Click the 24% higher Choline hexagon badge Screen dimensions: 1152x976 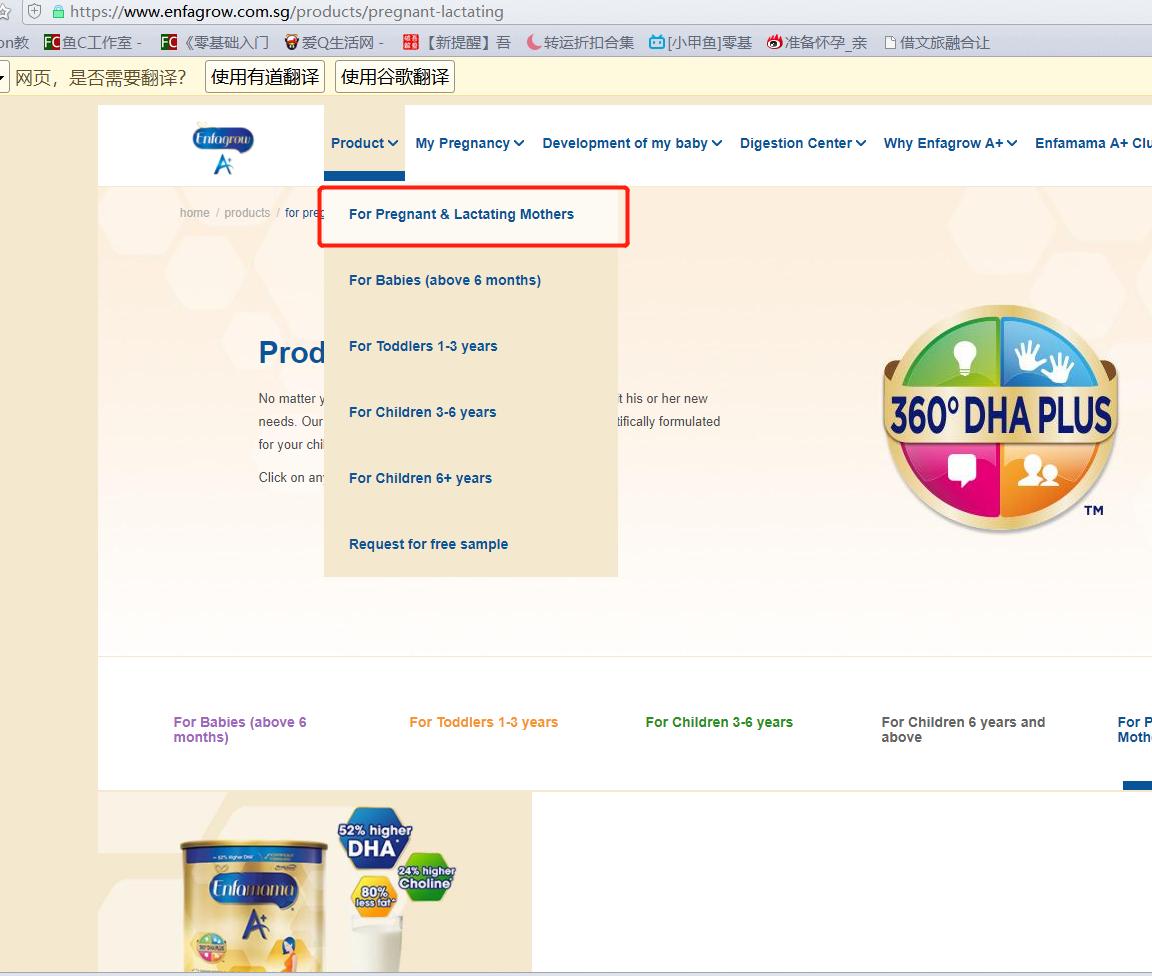[x=426, y=876]
